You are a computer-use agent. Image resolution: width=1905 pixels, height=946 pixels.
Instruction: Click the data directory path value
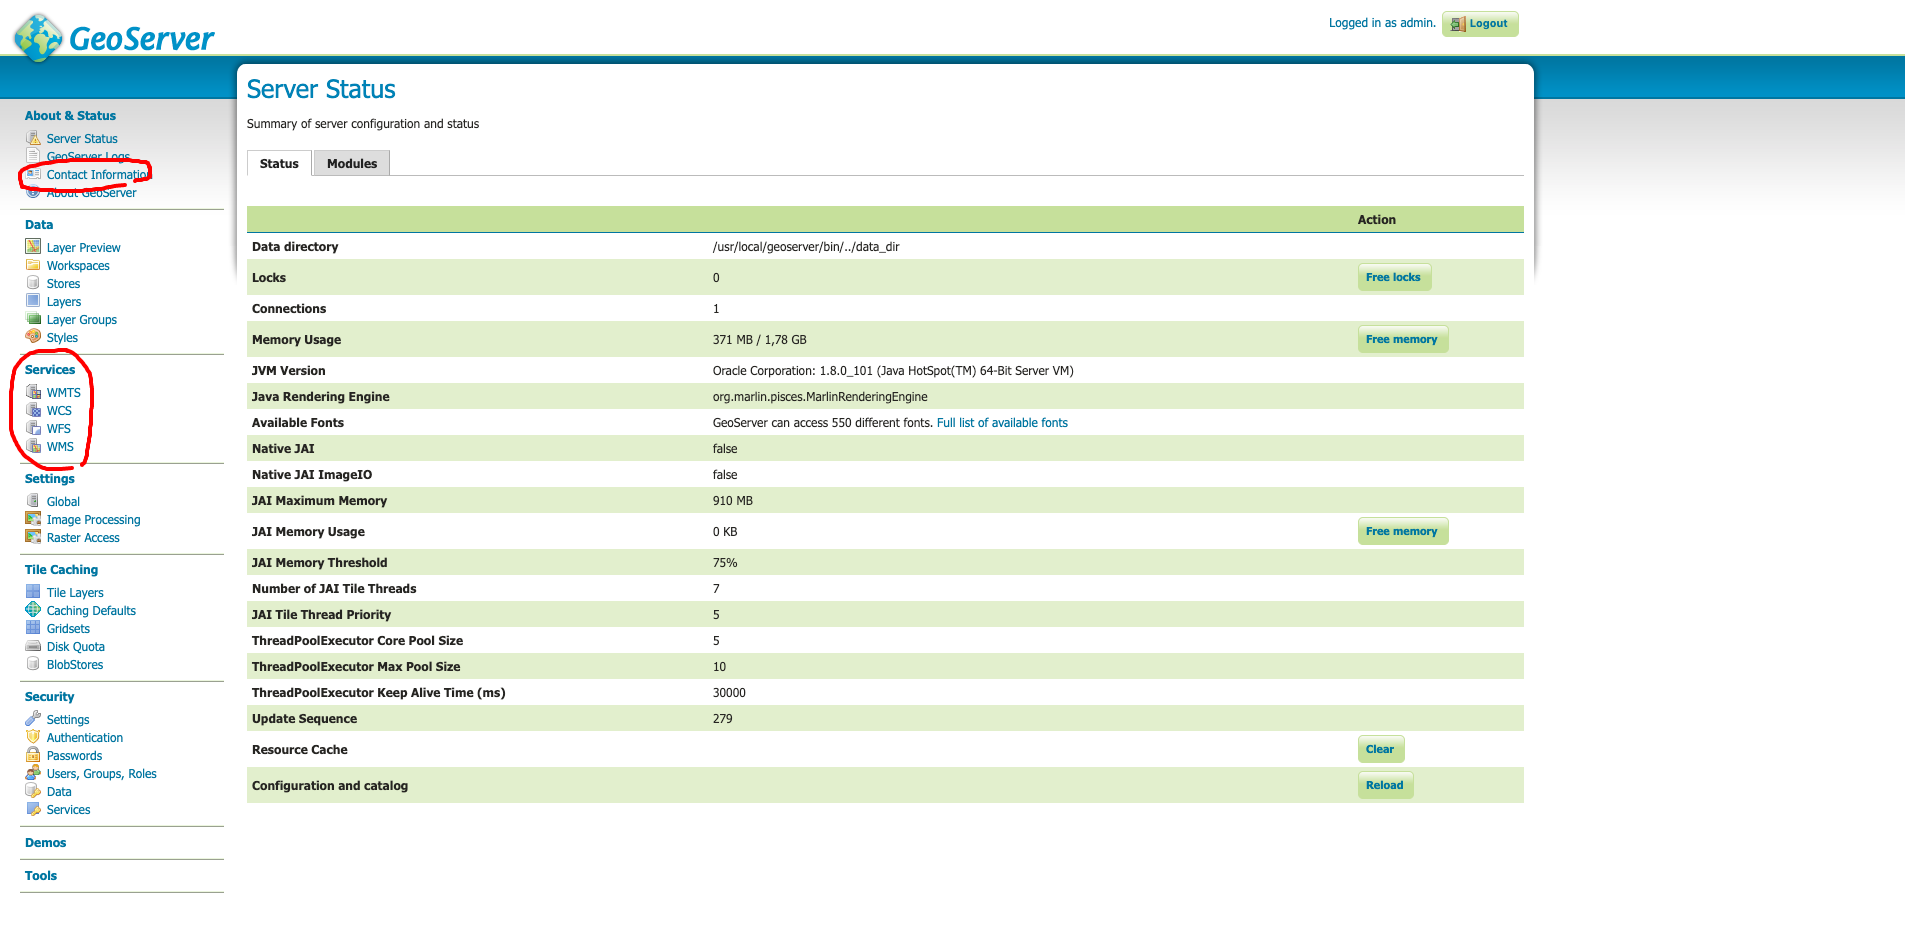[x=806, y=247]
